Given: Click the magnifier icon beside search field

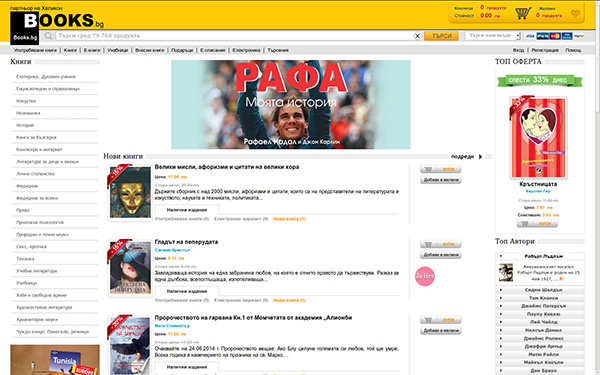Looking at the screenshot, I should pos(48,36).
